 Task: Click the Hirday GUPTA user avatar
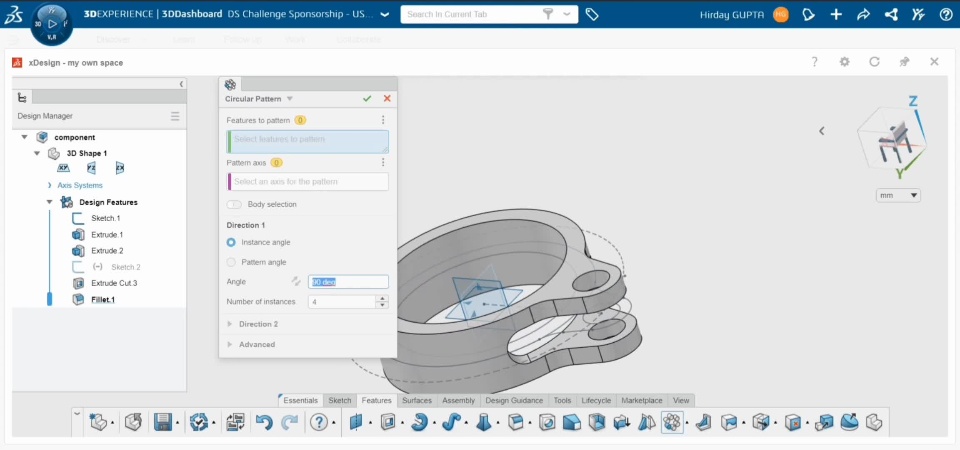(781, 15)
